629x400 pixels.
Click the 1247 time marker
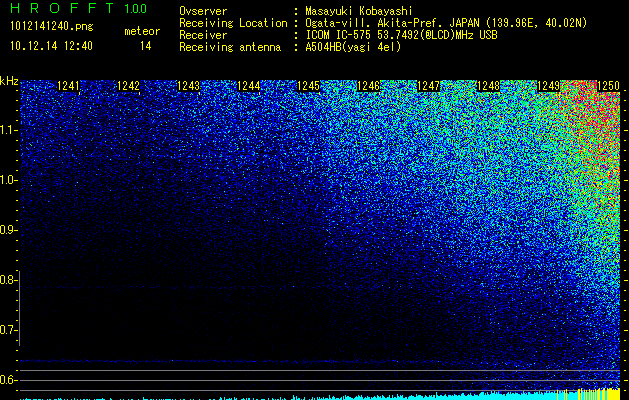click(x=428, y=86)
